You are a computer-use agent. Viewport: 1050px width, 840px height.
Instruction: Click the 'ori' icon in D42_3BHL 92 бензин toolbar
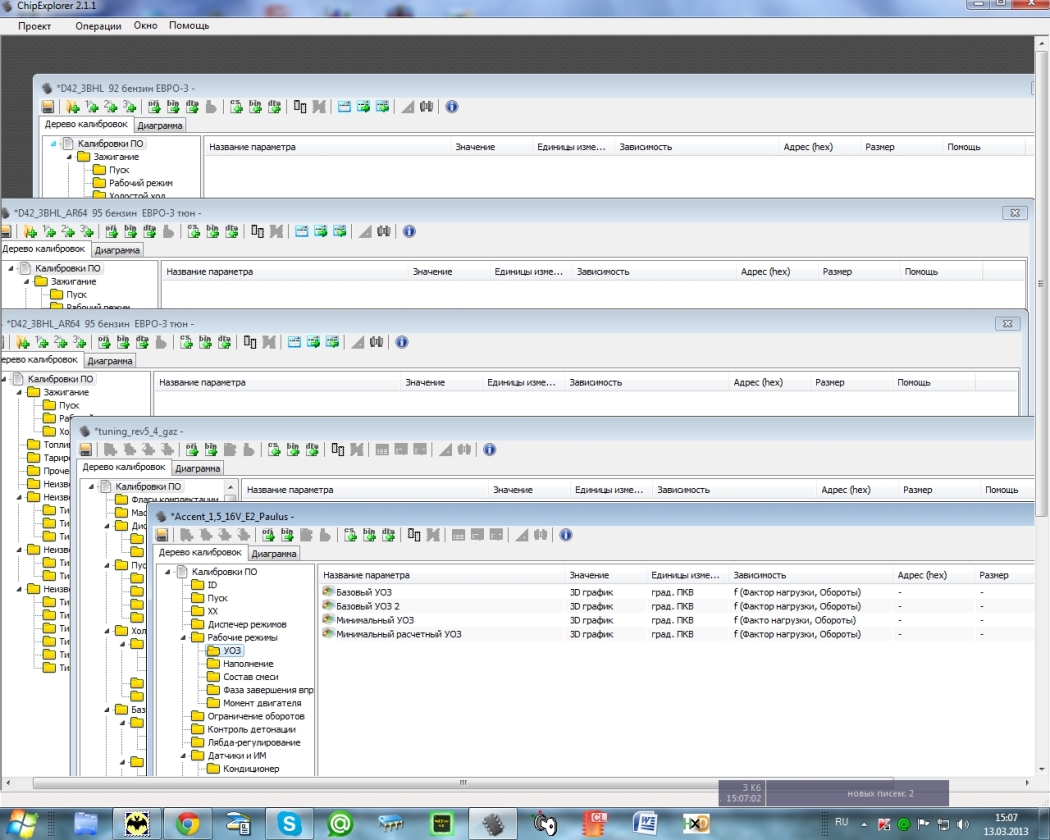pos(154,107)
